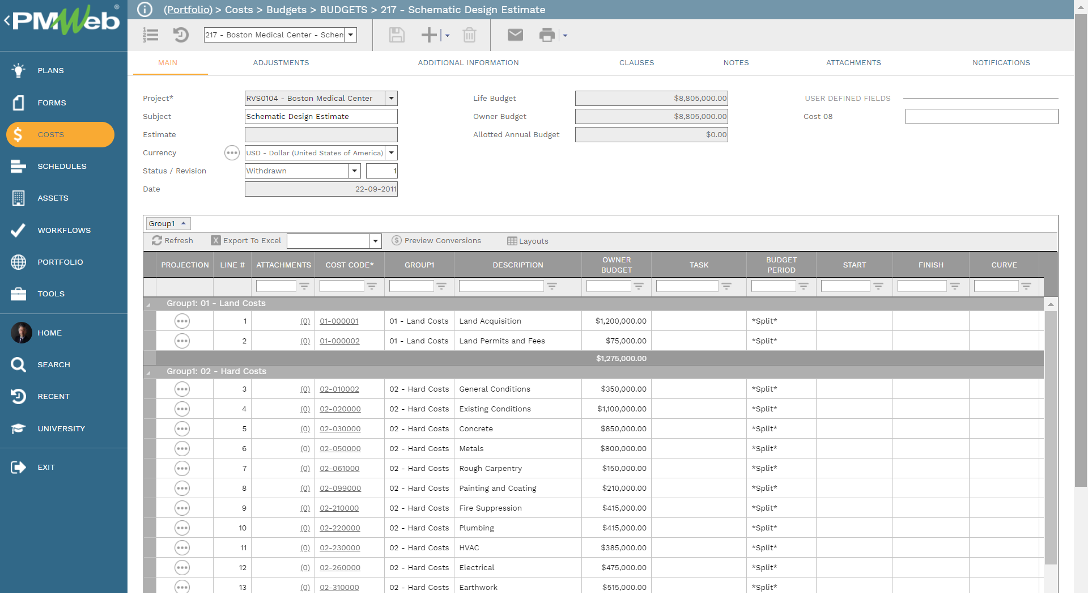The image size is (1089, 593).
Task: Open the Currency dropdown
Action: tap(392, 153)
